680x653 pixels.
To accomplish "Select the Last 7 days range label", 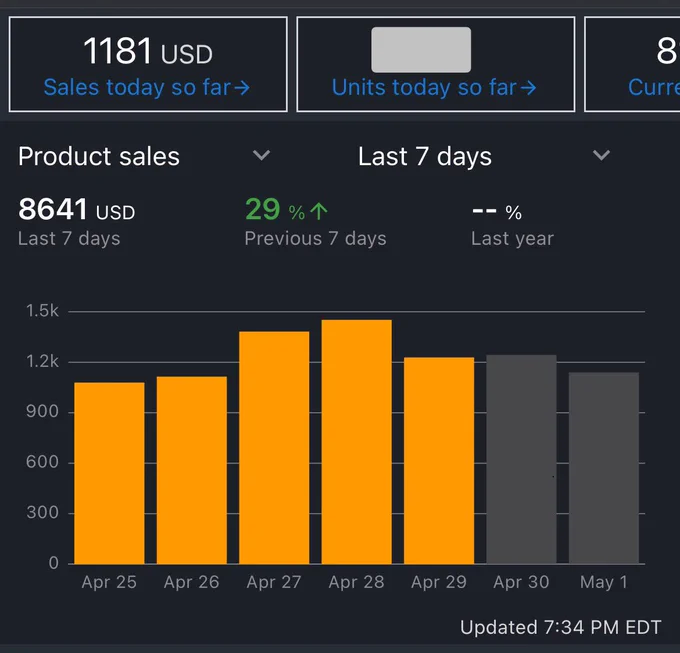I will (425, 157).
